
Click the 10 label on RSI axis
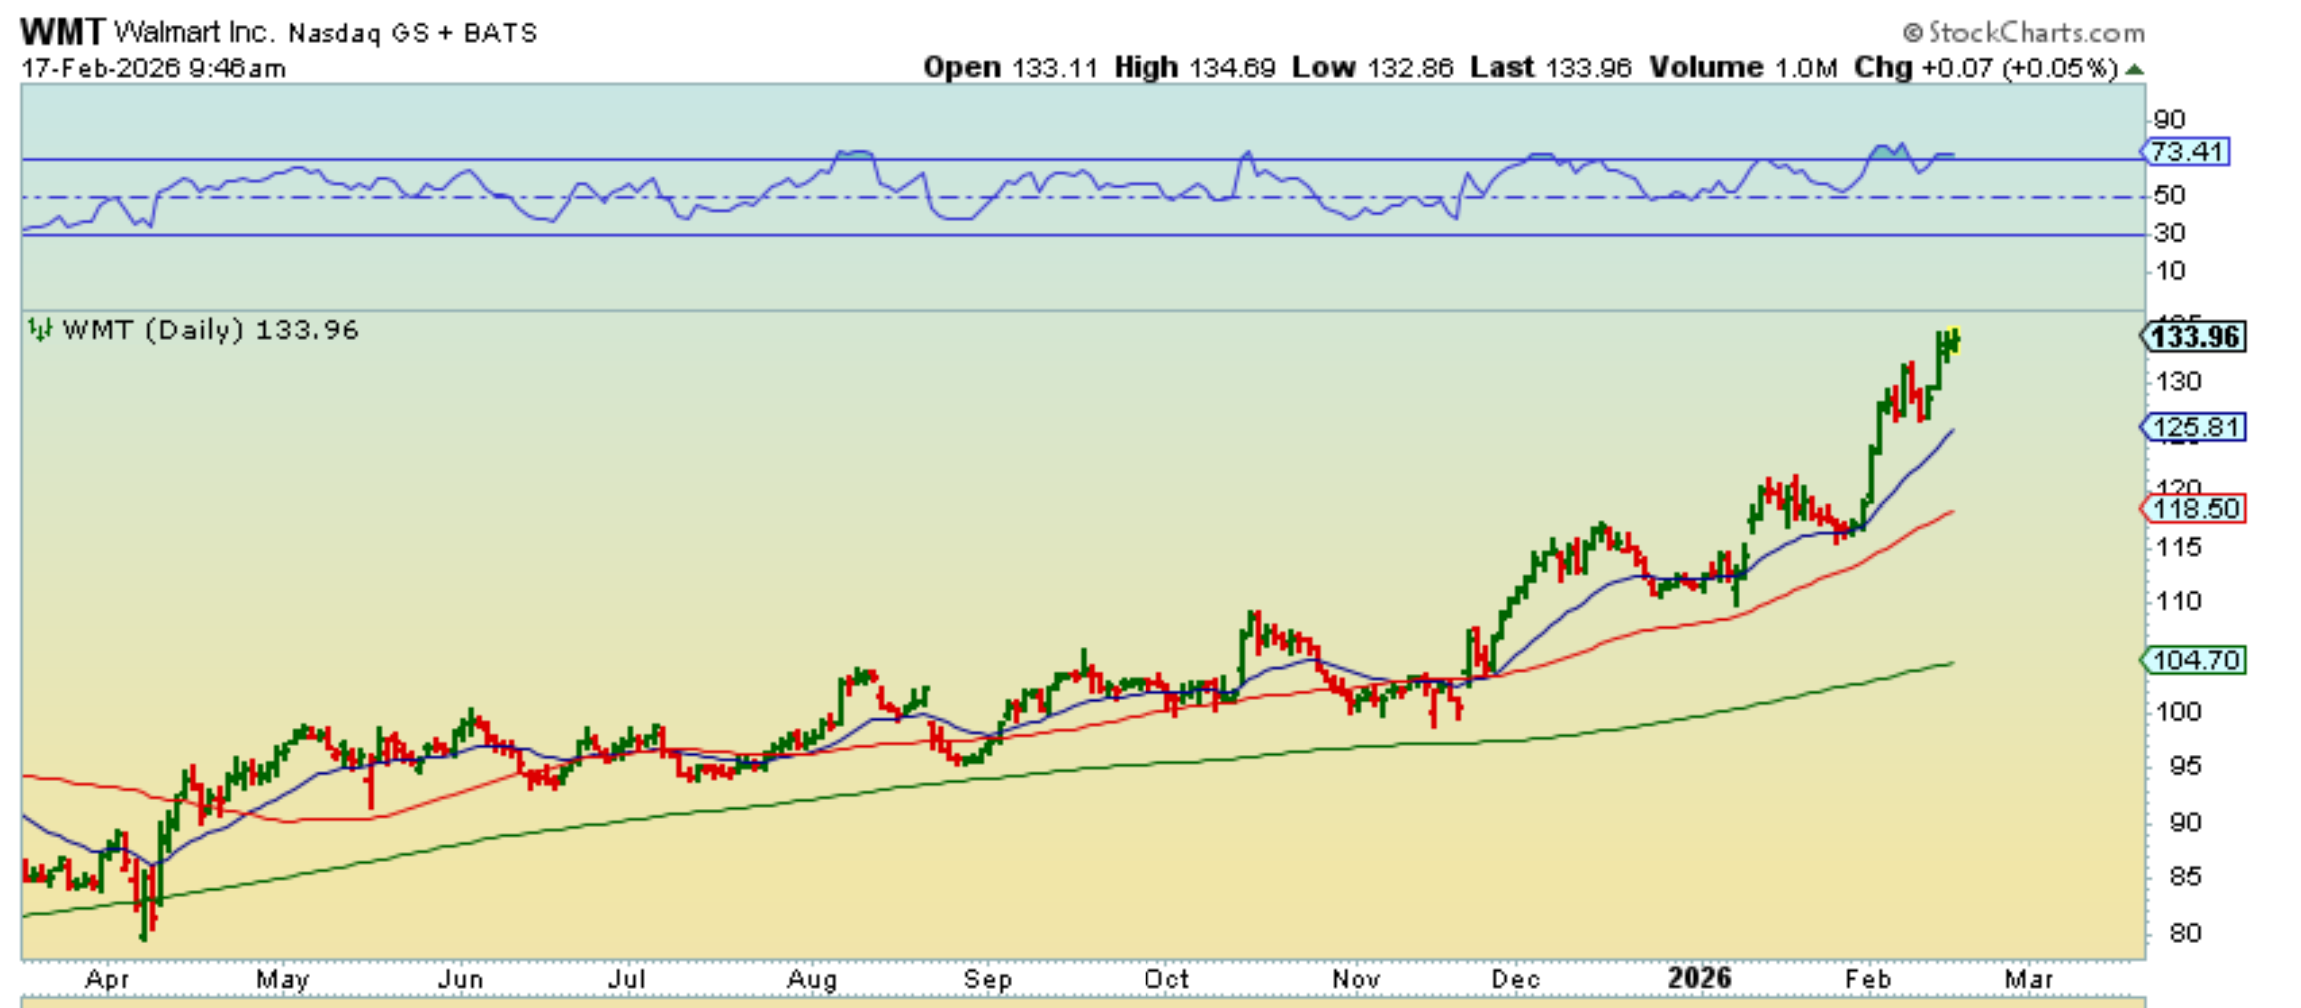pos(2169,271)
